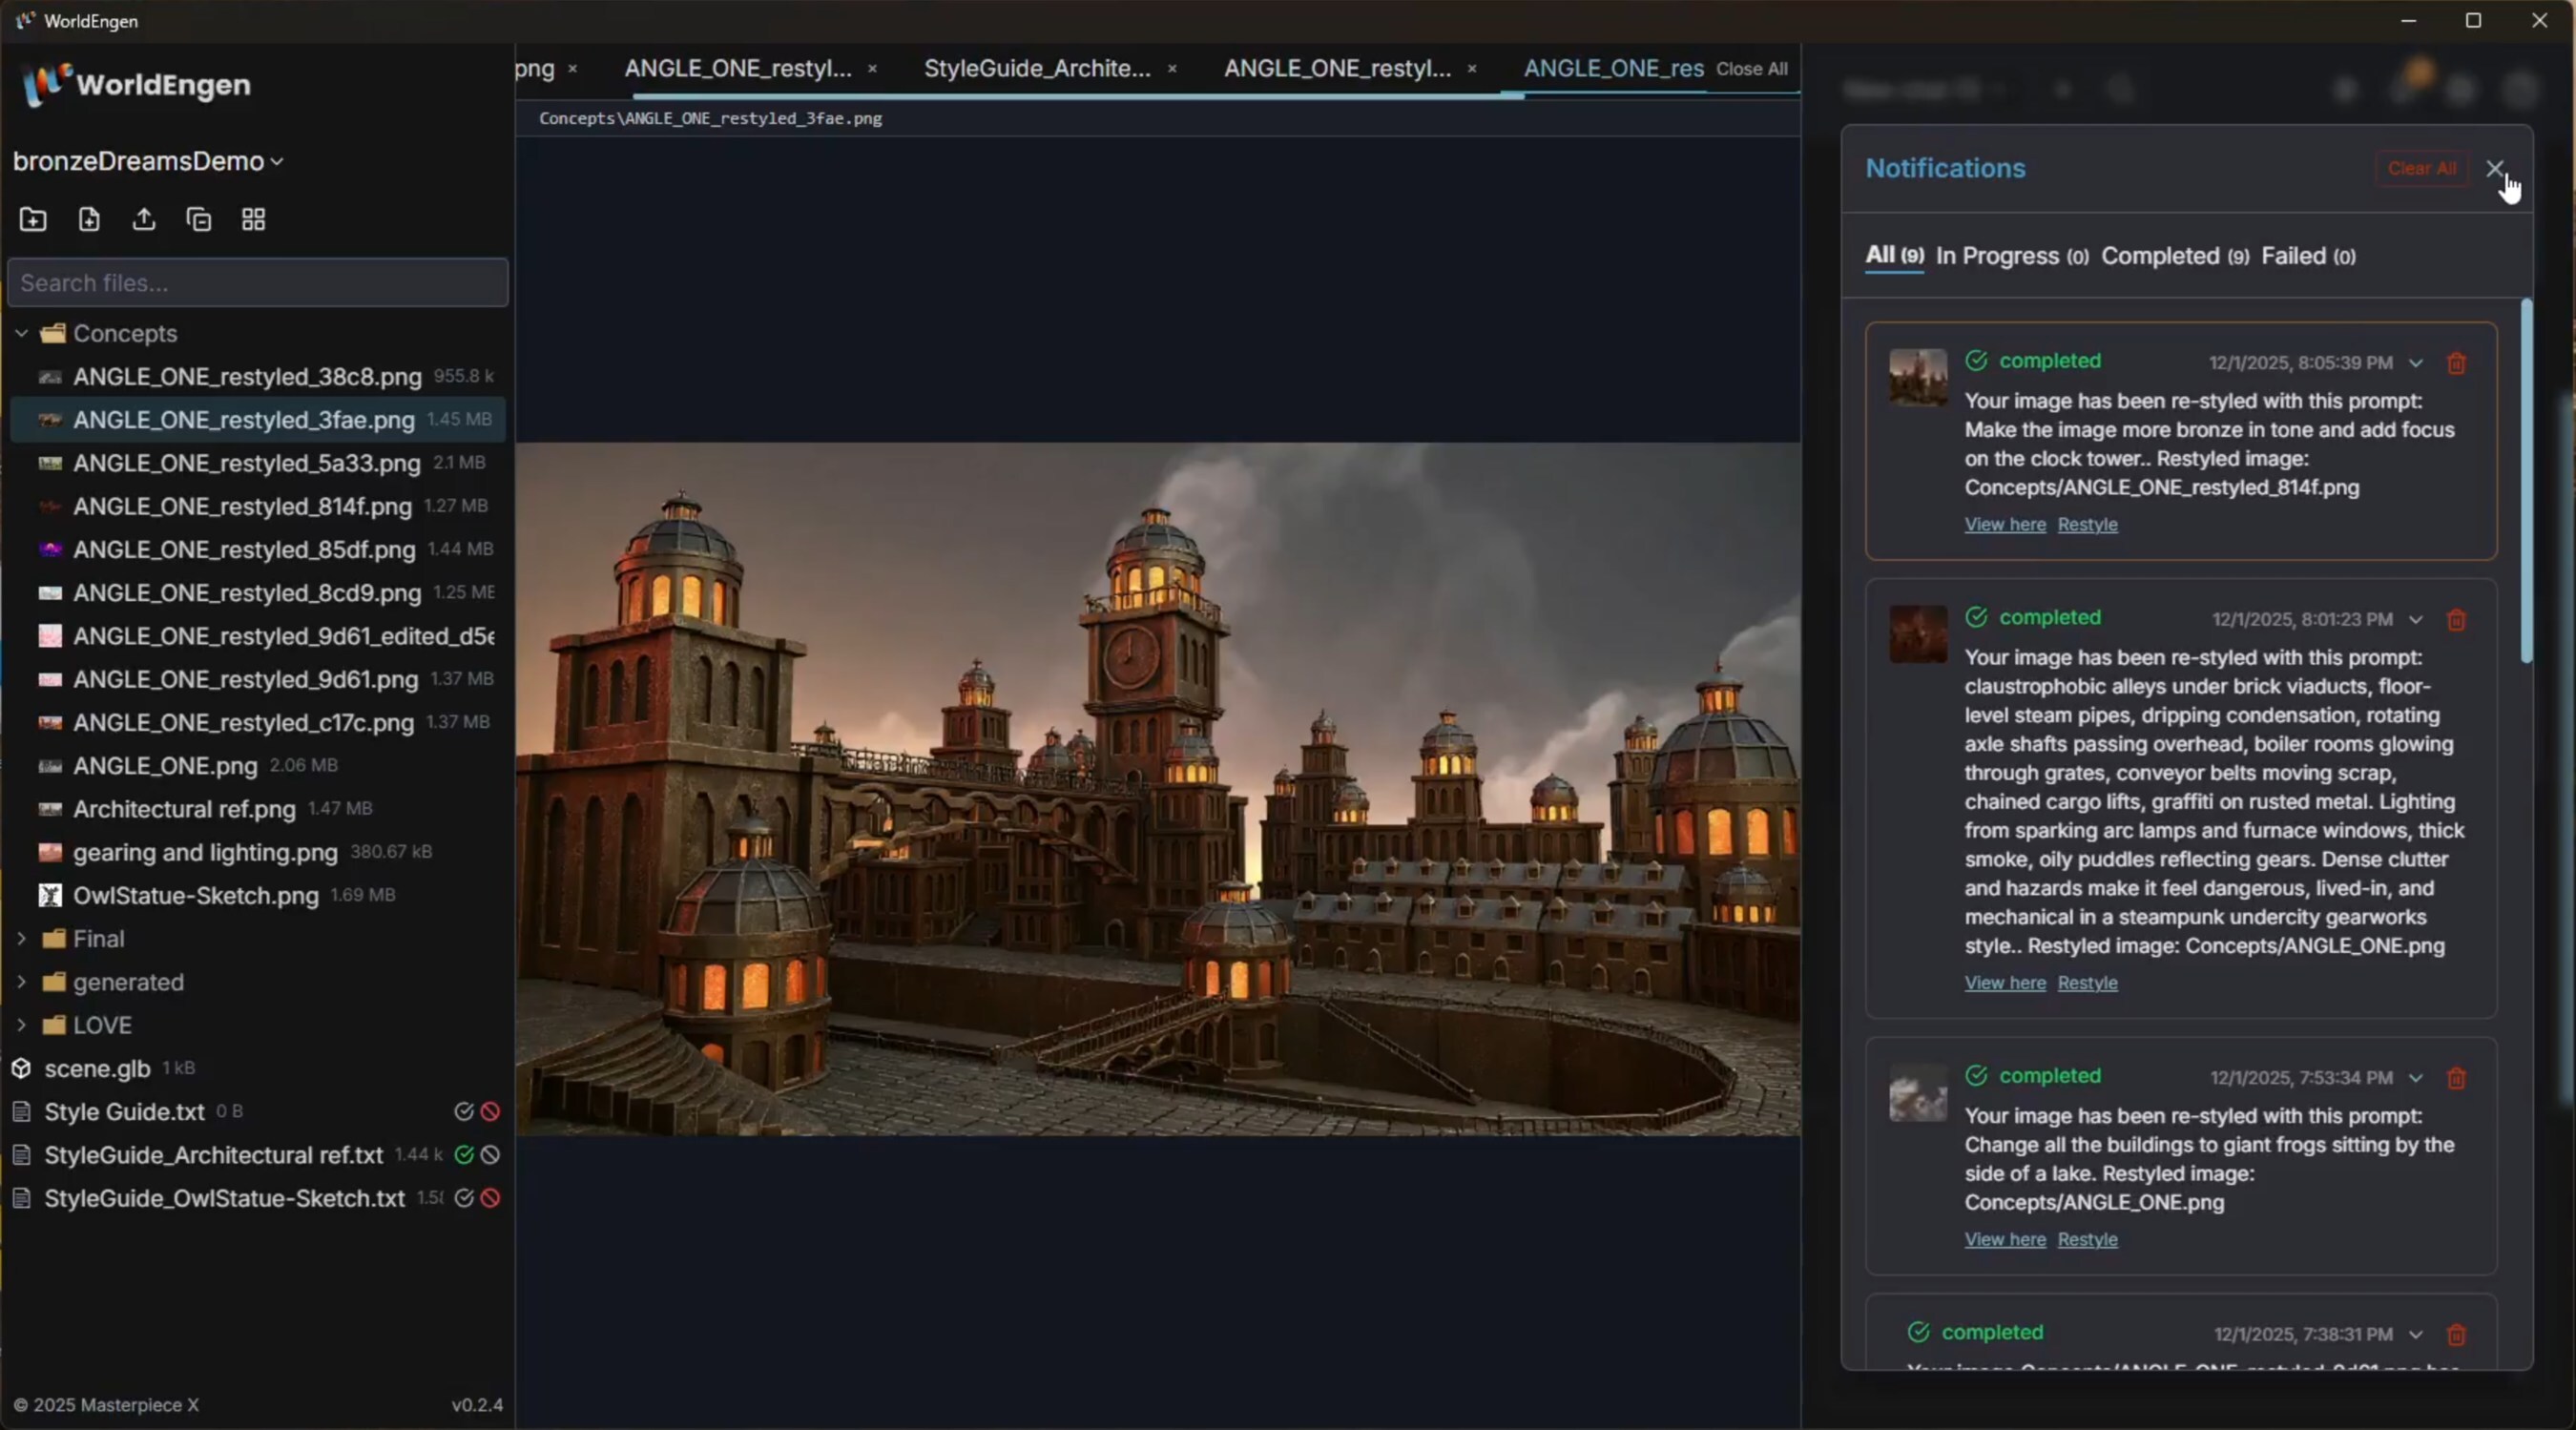Switch to the Completed notifications tab

pyautogui.click(x=2174, y=256)
